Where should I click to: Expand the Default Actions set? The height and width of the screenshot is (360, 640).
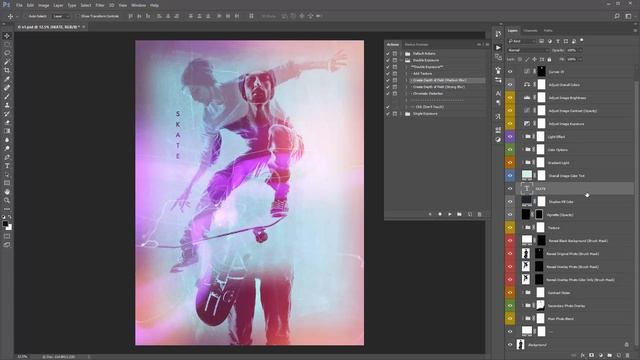402,53
